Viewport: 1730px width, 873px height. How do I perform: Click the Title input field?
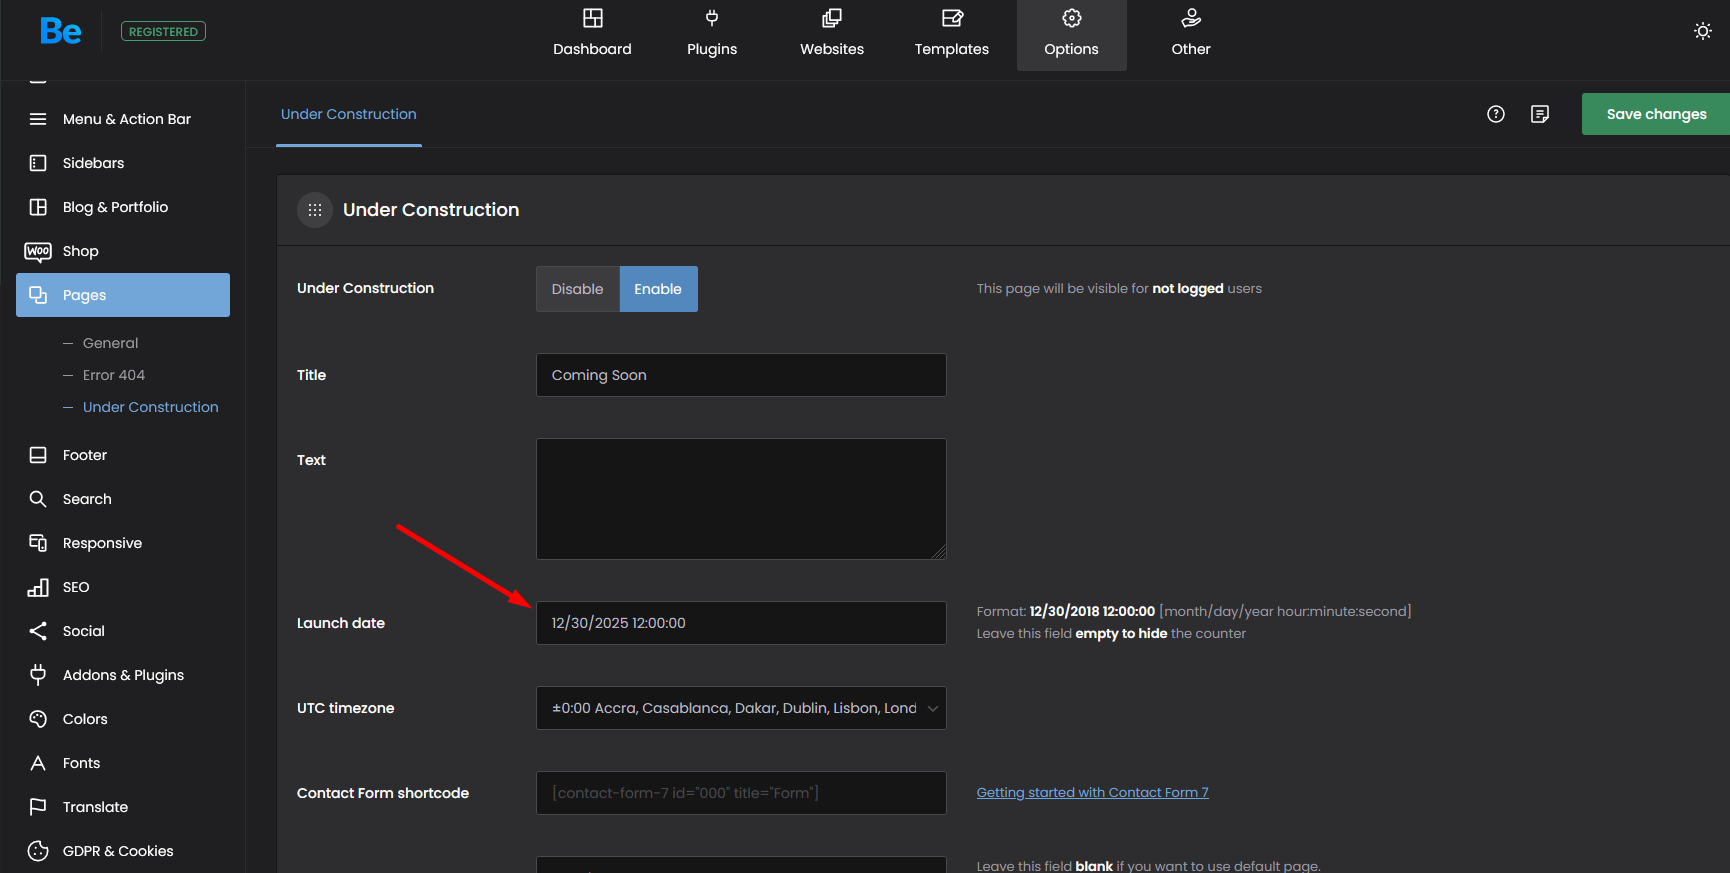tap(741, 375)
